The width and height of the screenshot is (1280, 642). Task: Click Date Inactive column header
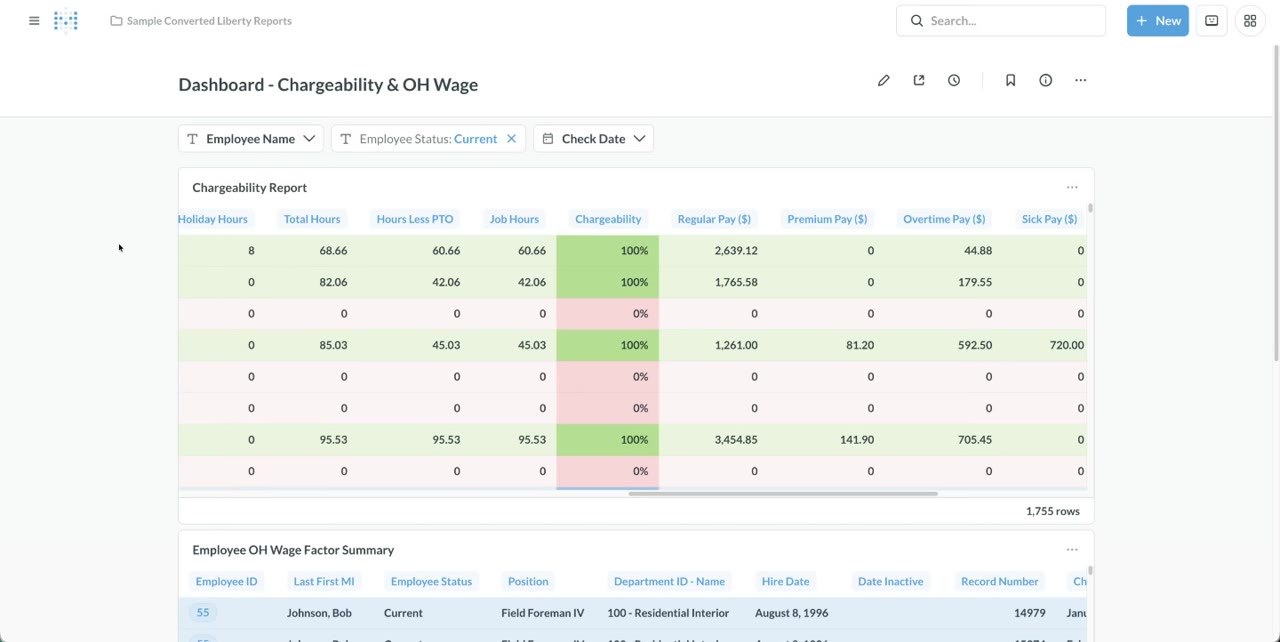(x=890, y=581)
